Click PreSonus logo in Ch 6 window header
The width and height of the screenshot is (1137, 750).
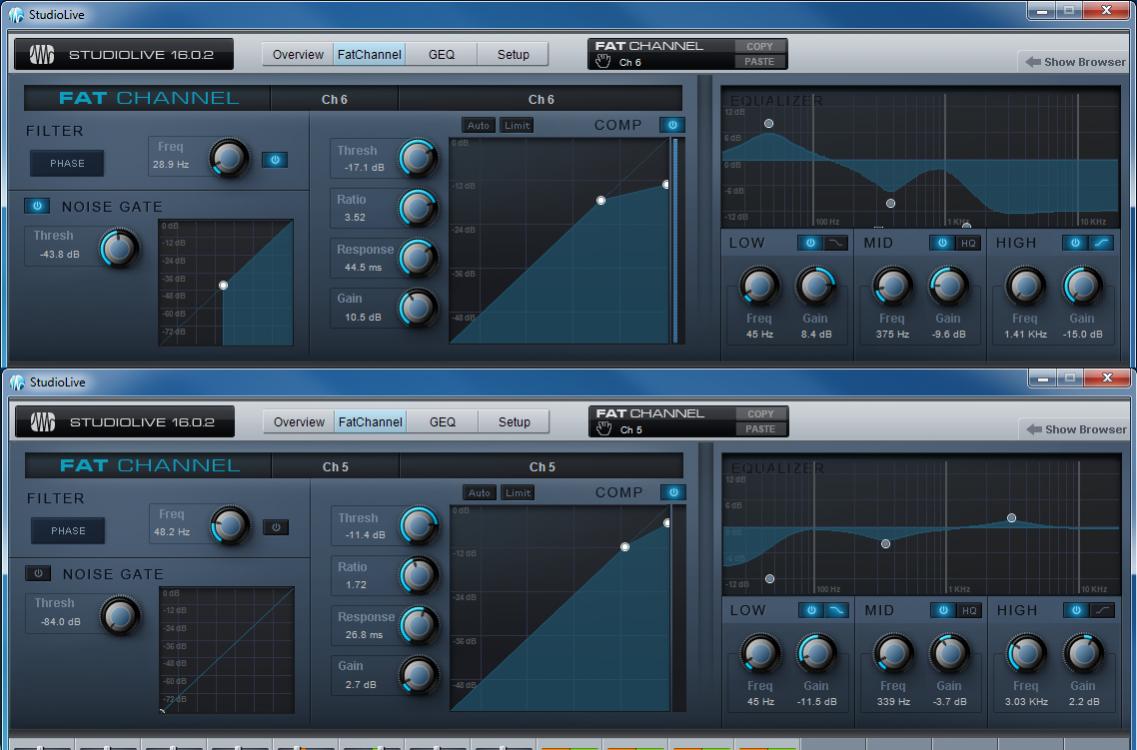(41, 54)
